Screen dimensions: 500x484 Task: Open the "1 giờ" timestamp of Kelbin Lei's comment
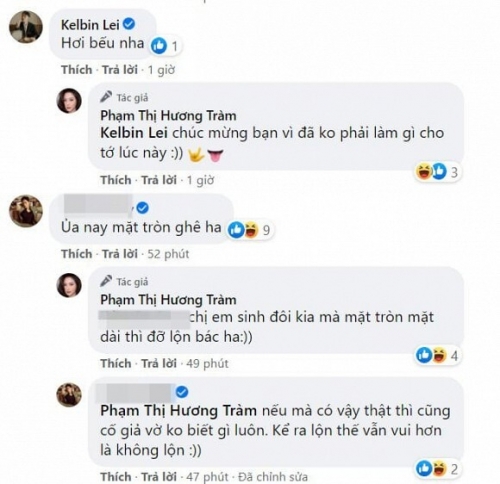pos(161,70)
